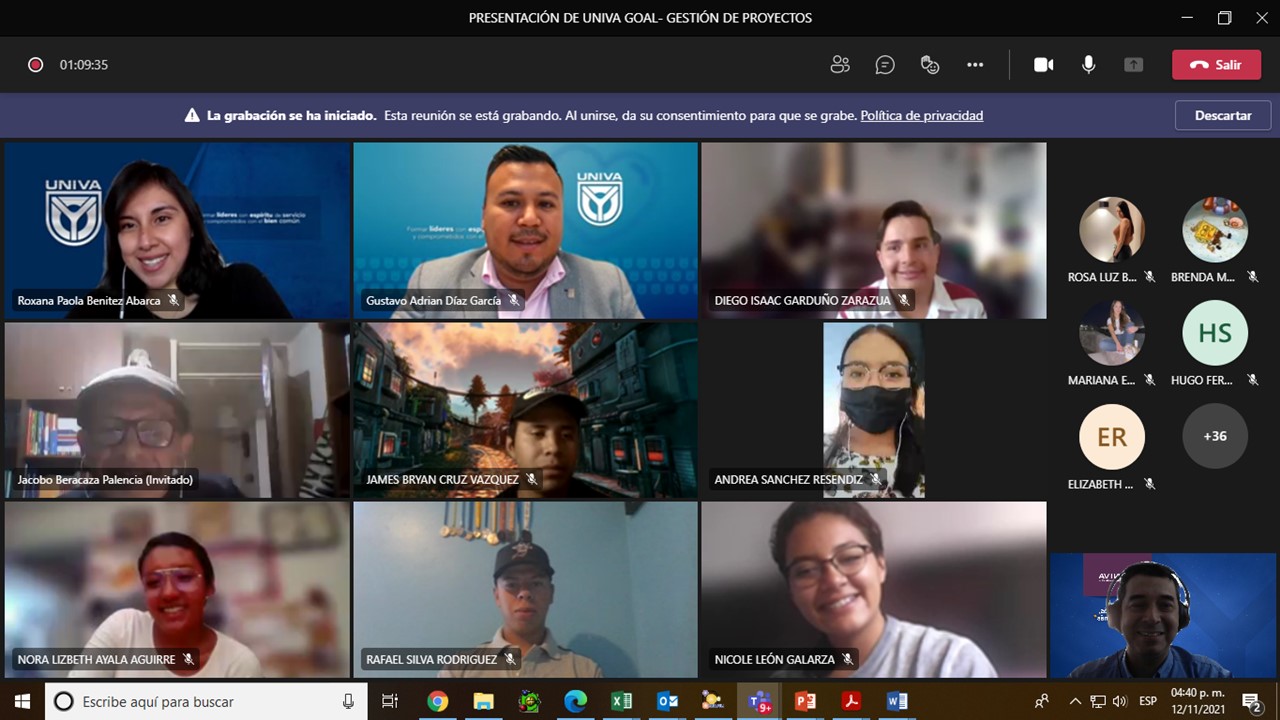Open the volume control in system tray
Image resolution: width=1280 pixels, height=720 pixels.
1119,701
